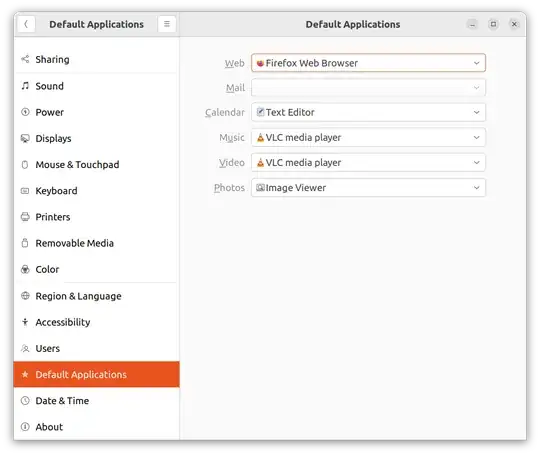Image resolution: width=540 pixels, height=455 pixels.
Task: Open the Displays settings panel
Action: 96,138
